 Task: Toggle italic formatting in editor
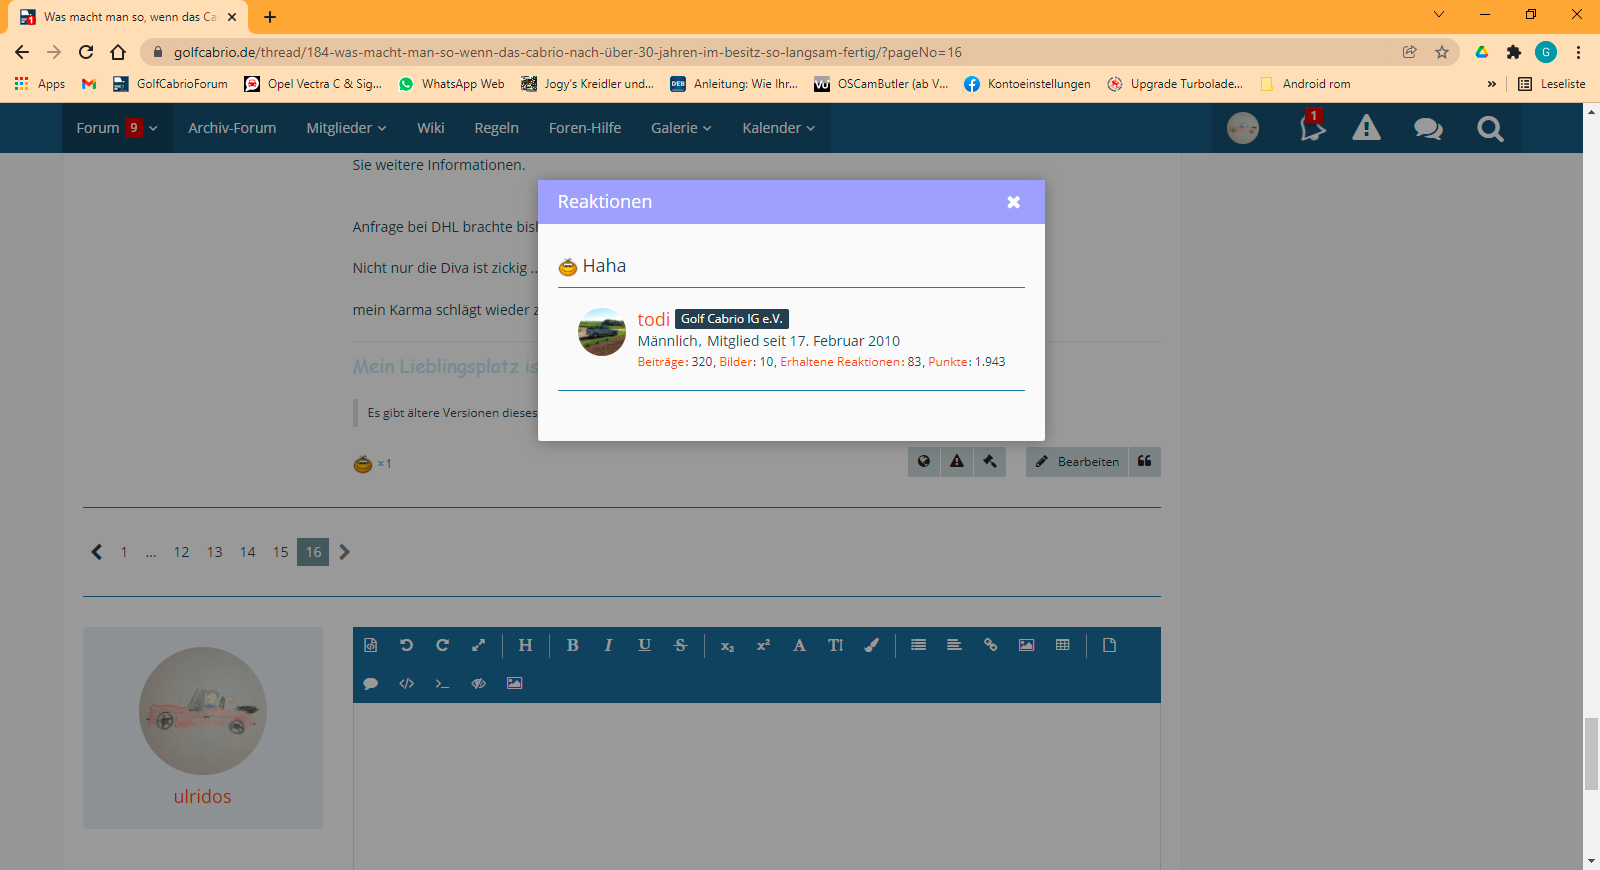click(x=608, y=646)
